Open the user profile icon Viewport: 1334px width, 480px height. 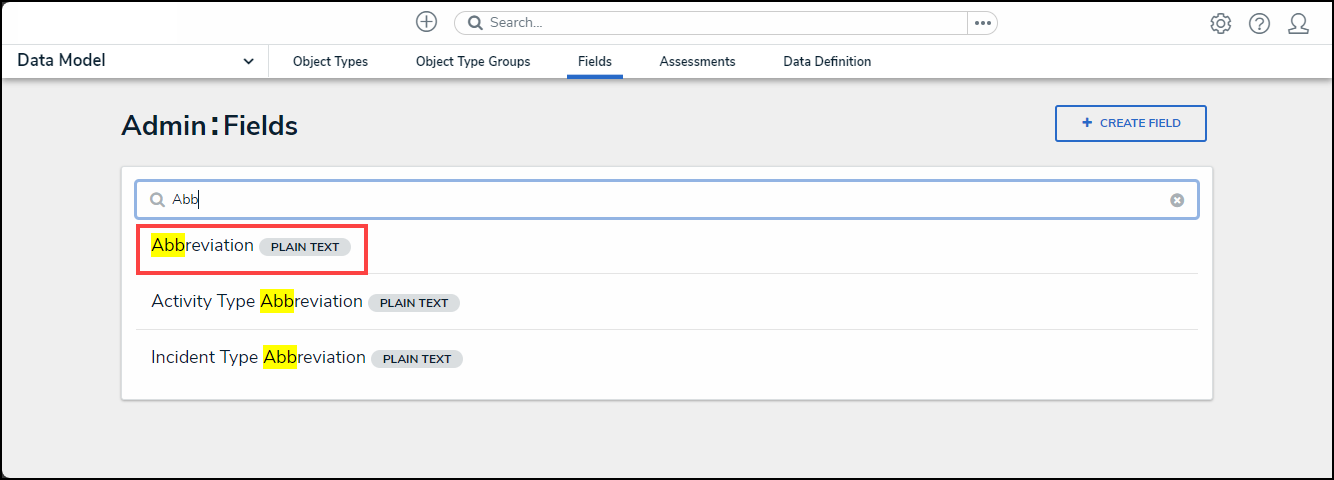1298,24
